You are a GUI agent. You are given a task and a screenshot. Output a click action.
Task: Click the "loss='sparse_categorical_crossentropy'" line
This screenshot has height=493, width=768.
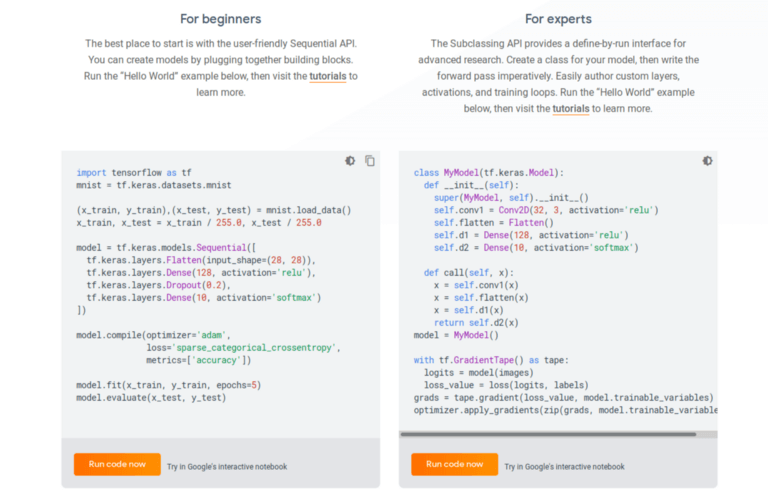(243, 348)
